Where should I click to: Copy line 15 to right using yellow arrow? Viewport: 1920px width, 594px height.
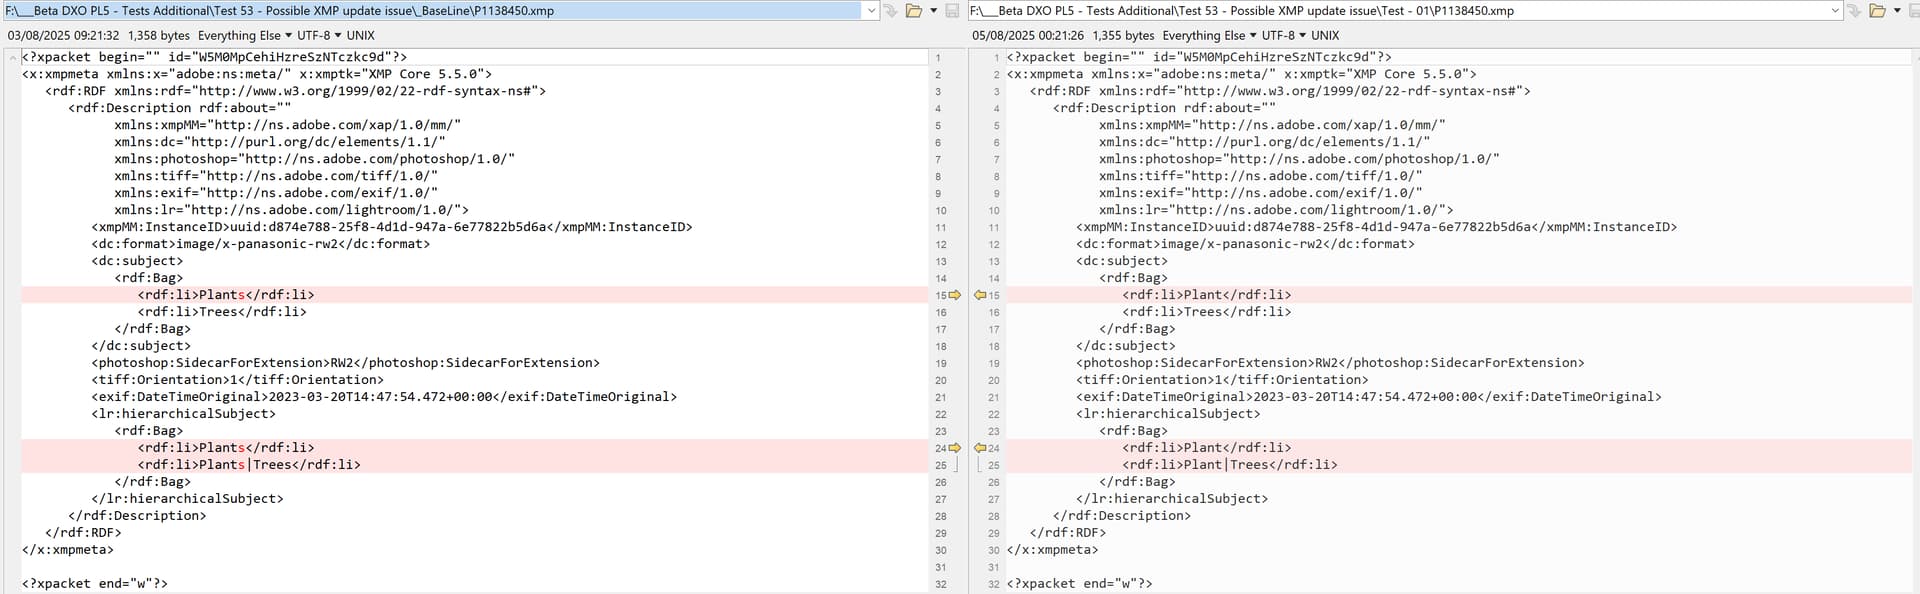955,295
